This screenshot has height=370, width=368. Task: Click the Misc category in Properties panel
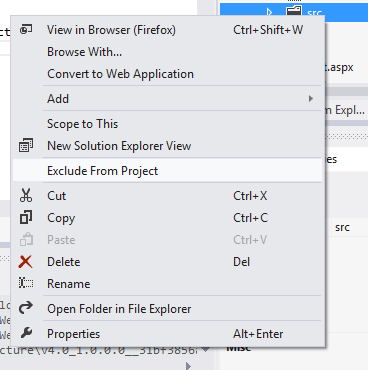(239, 349)
